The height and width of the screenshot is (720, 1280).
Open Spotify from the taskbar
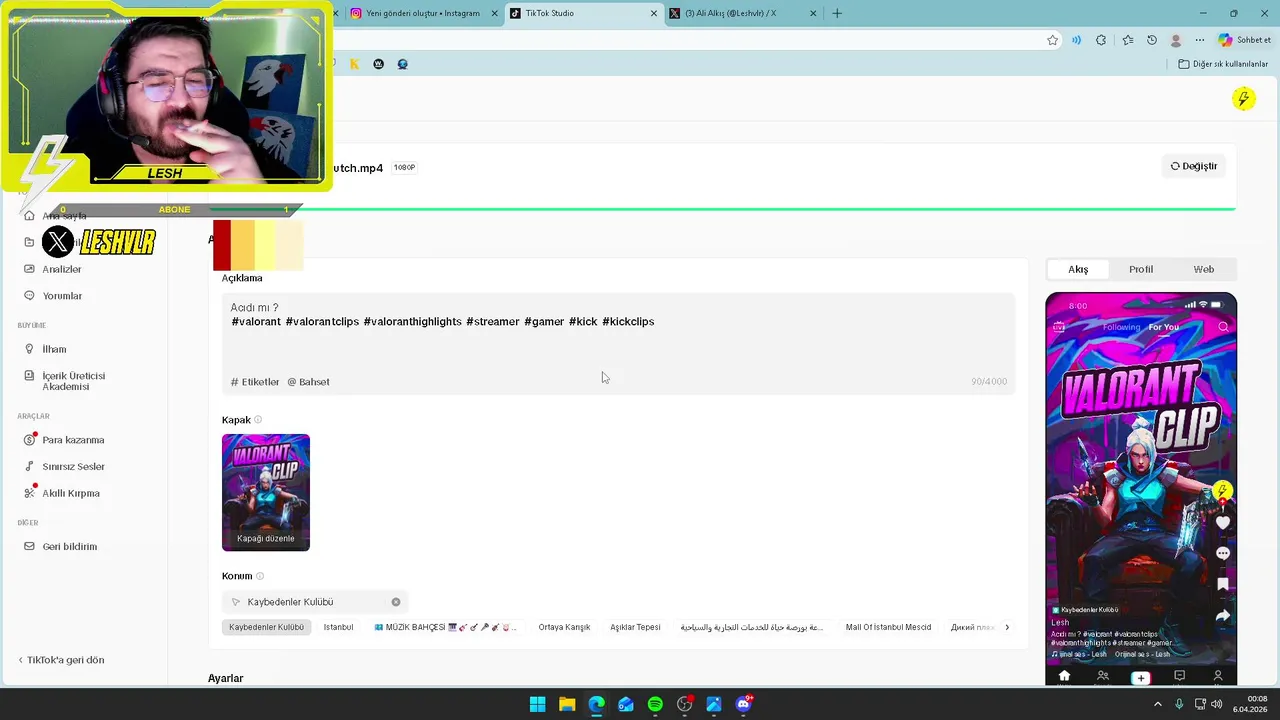(x=655, y=704)
